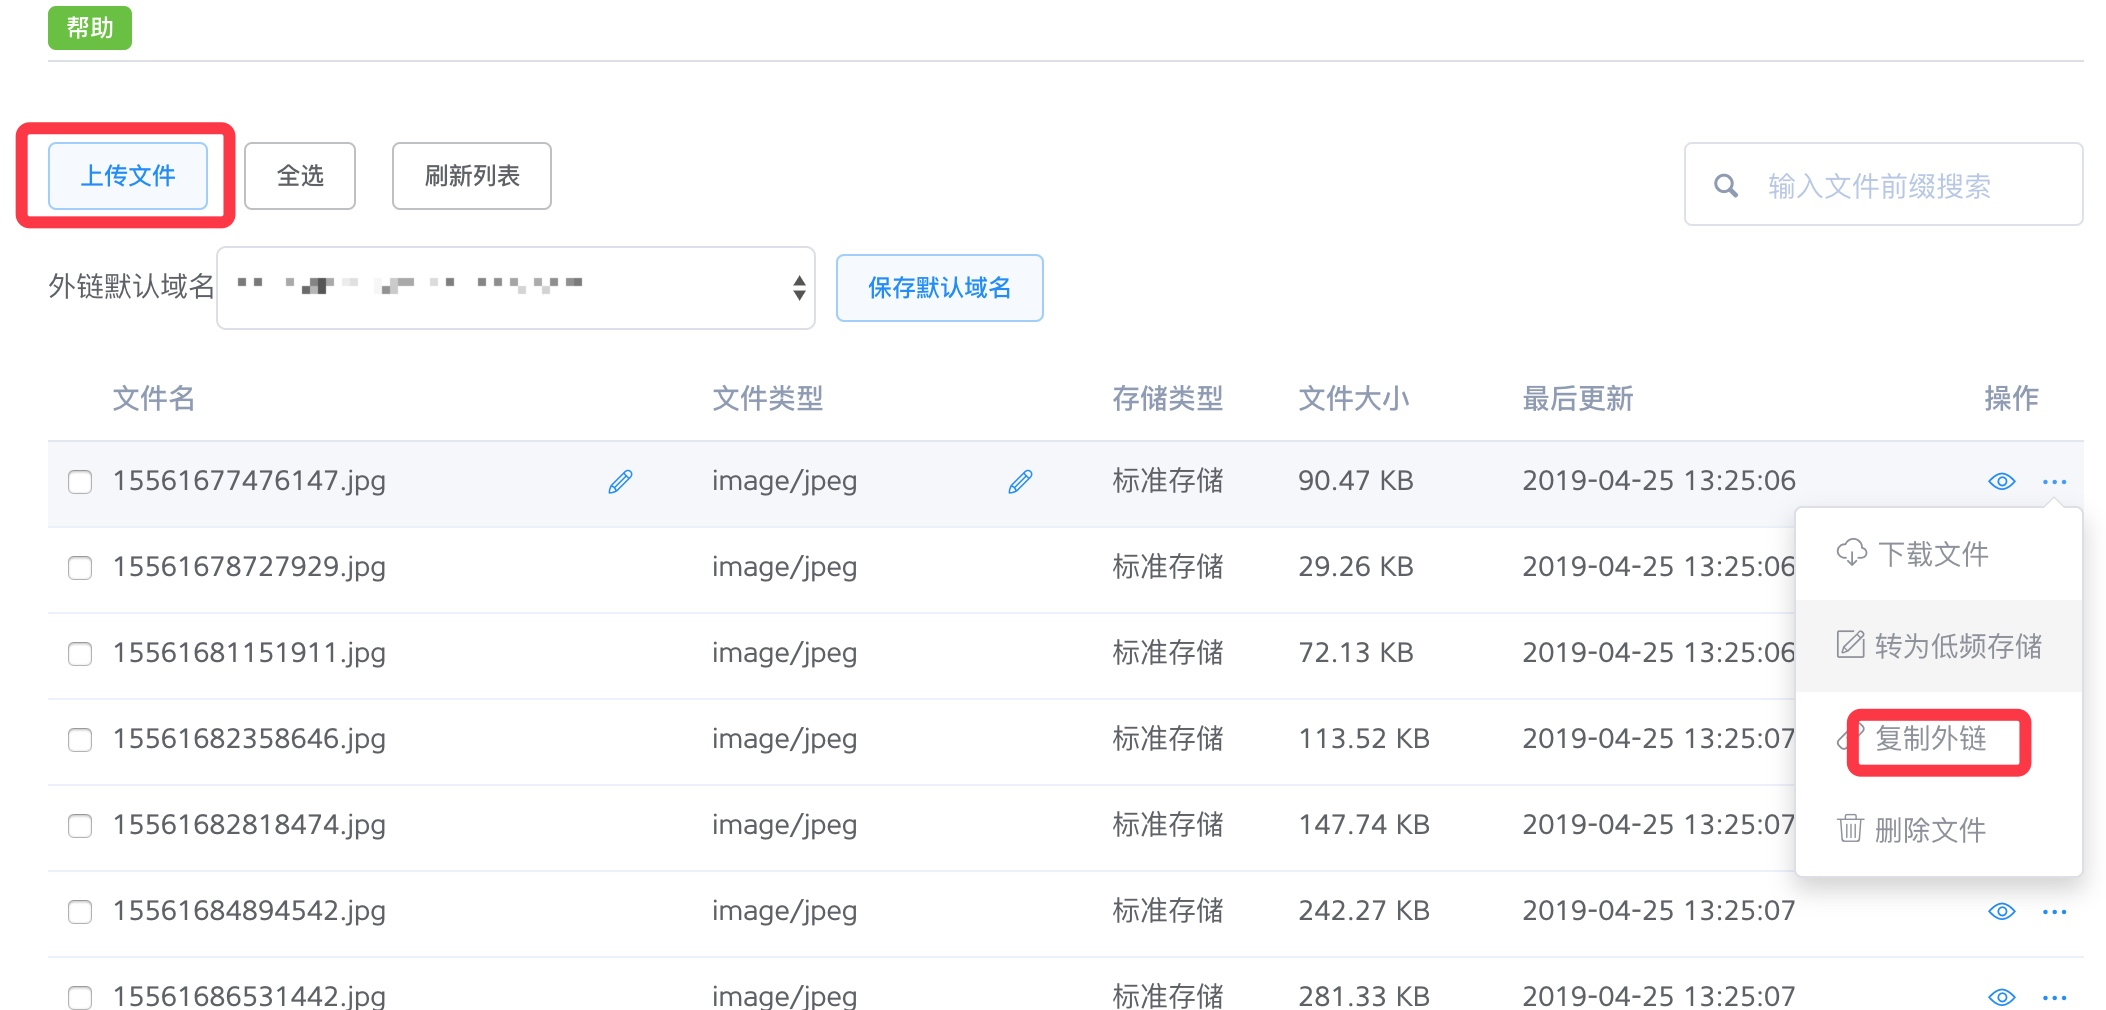Image resolution: width=2106 pixels, height=1010 pixels.
Task: Toggle the ellipsis menu for 15561677476147.jpg
Action: coord(2055,482)
